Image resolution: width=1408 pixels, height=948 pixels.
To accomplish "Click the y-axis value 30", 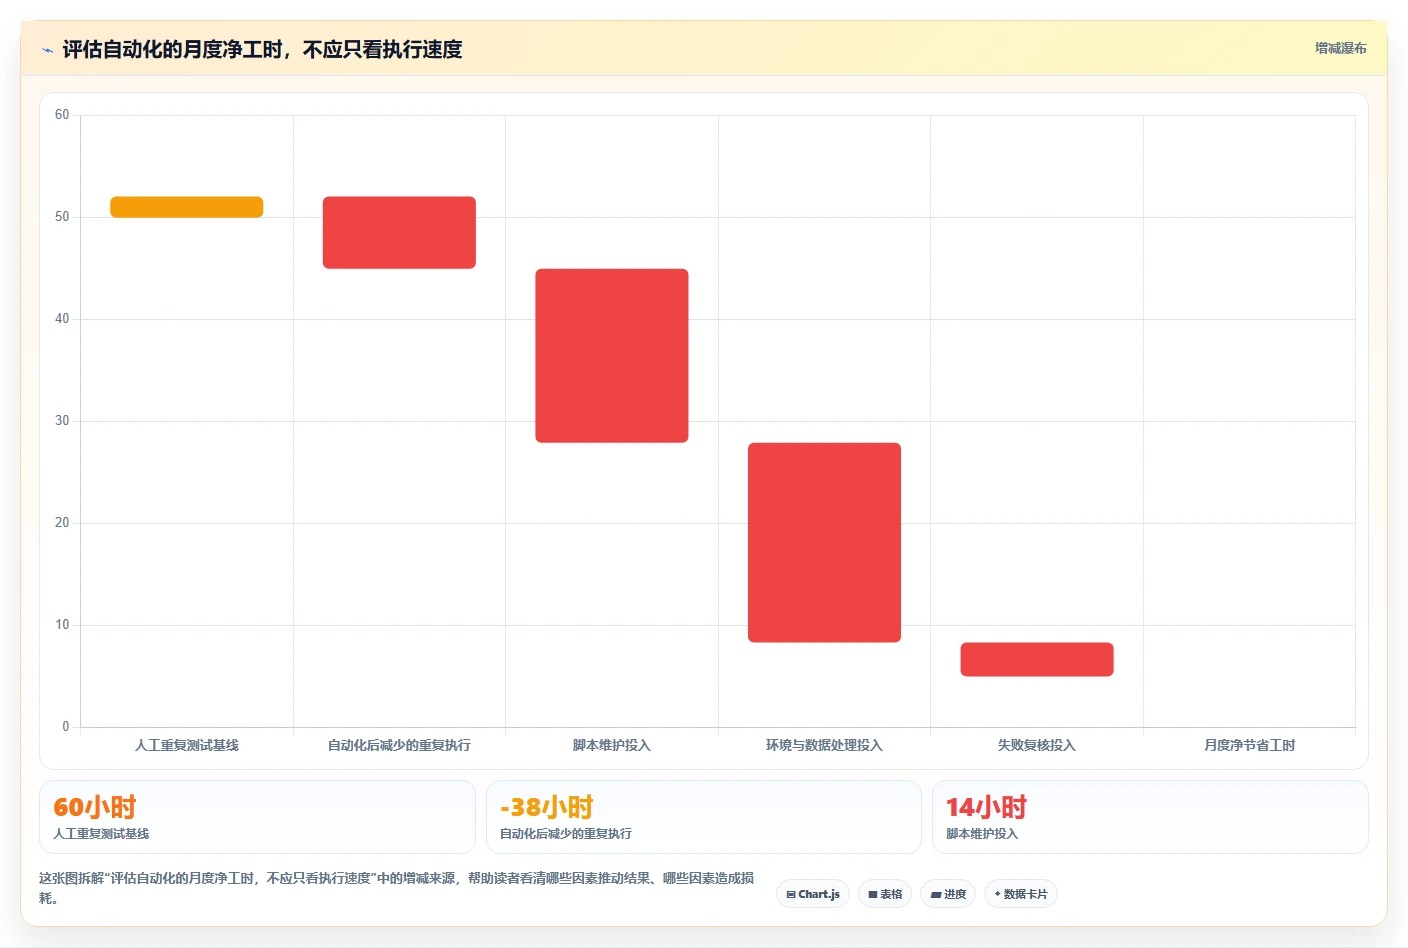I will [62, 421].
